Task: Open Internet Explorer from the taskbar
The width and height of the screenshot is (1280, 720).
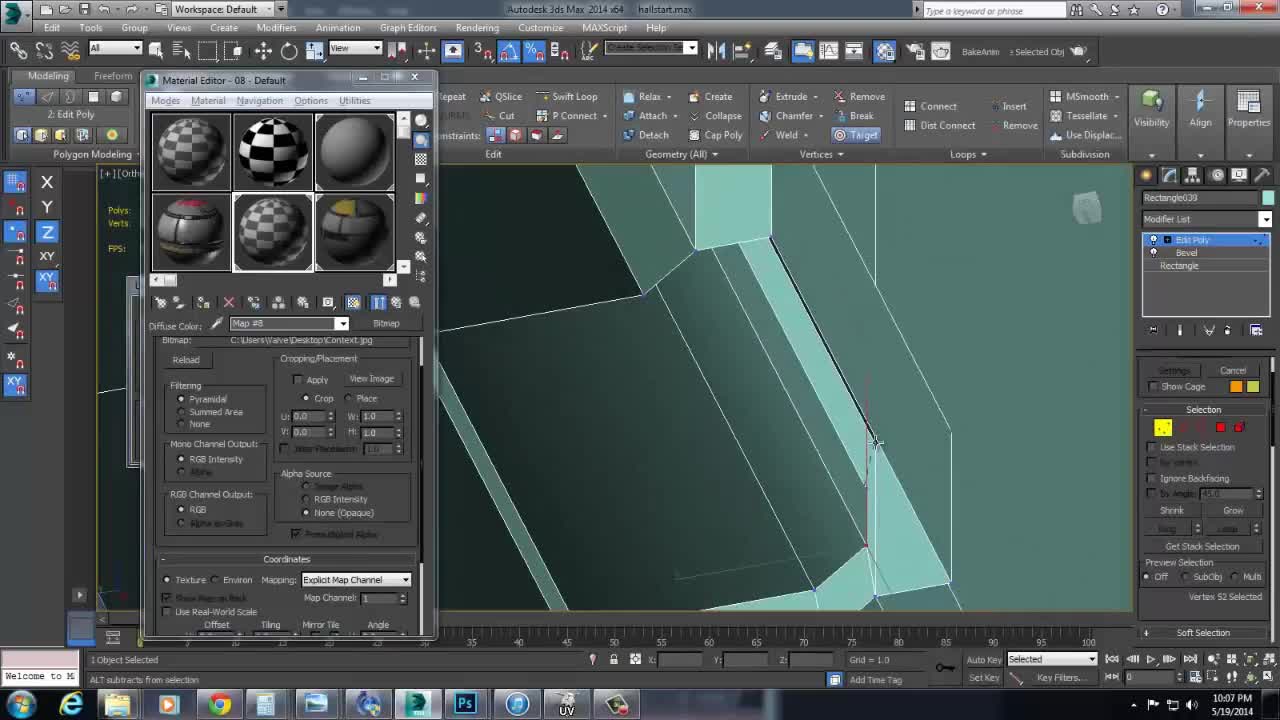Action: pyautogui.click(x=71, y=705)
